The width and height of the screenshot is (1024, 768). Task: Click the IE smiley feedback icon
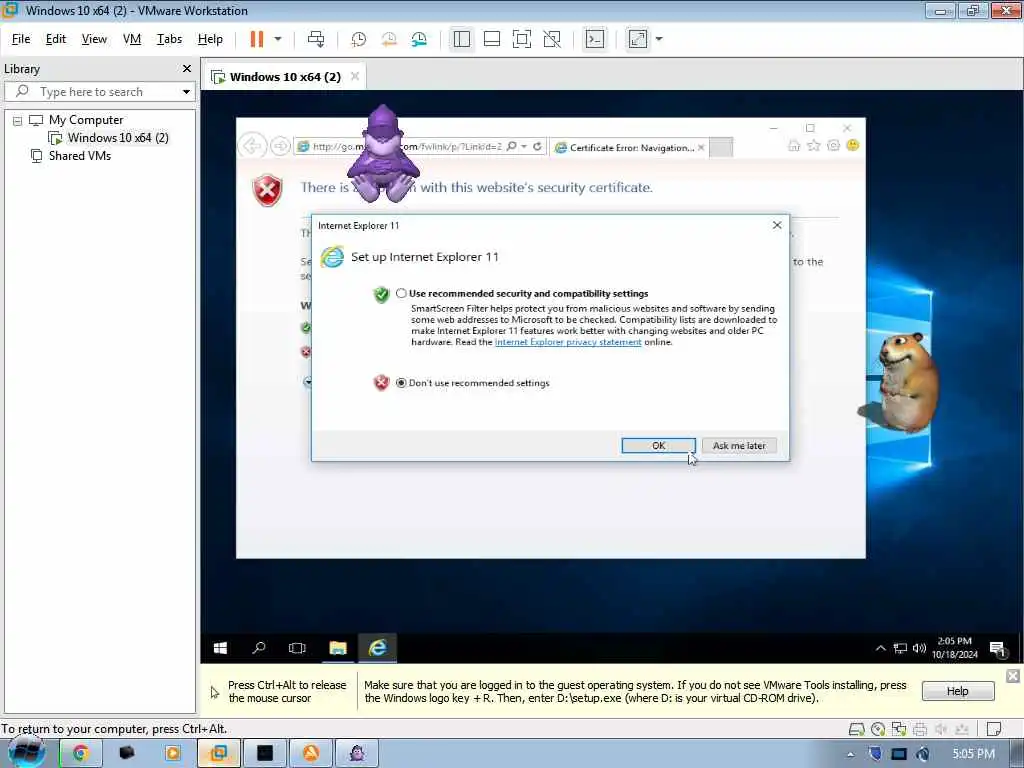point(853,146)
